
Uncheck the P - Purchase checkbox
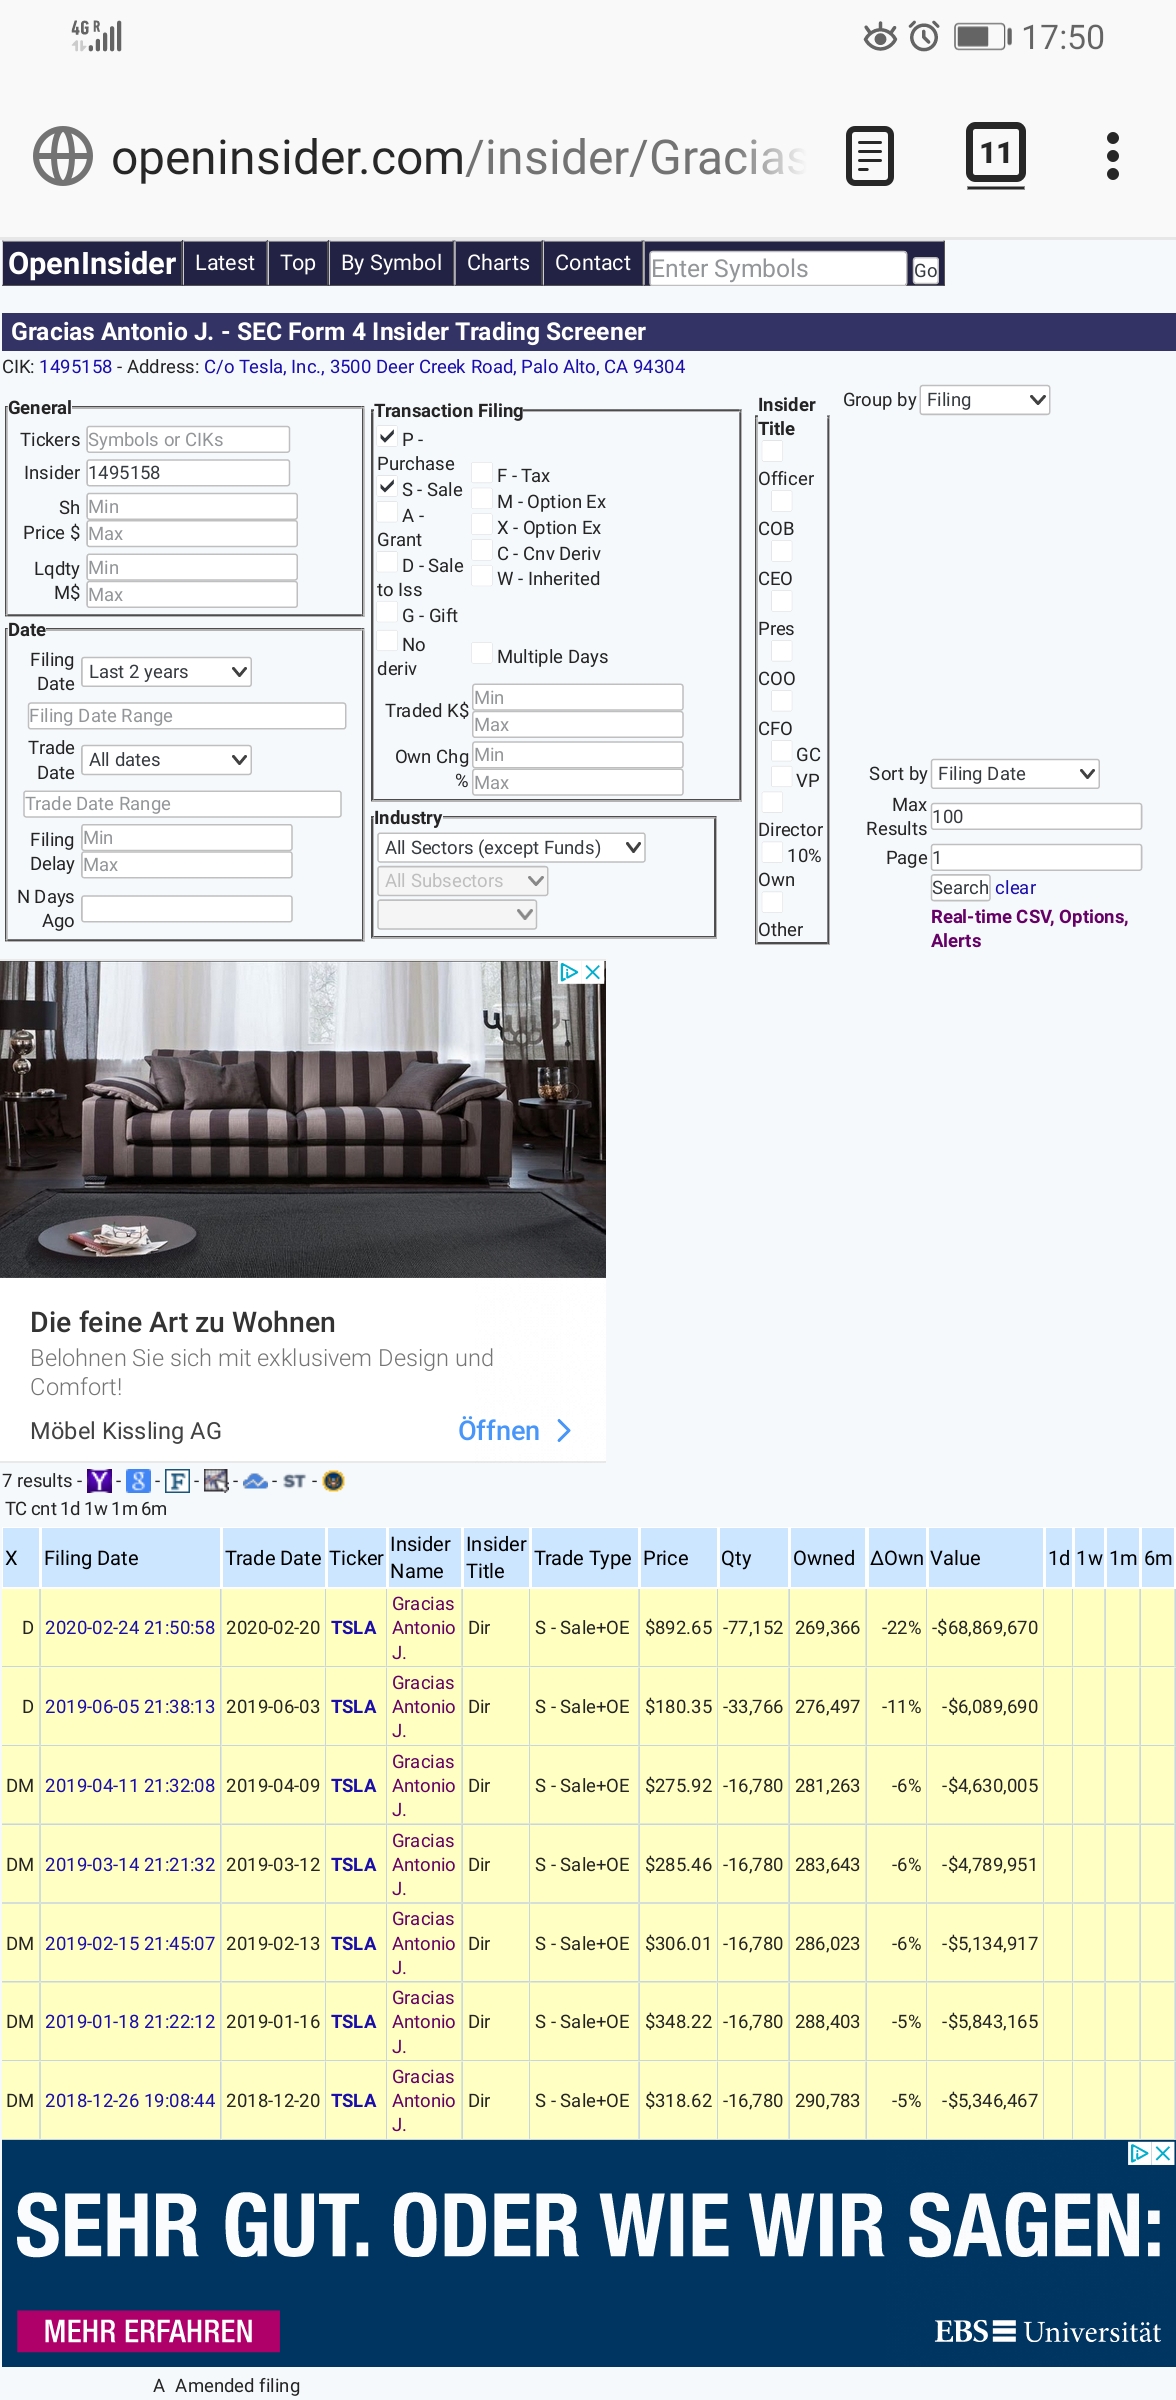click(x=387, y=436)
